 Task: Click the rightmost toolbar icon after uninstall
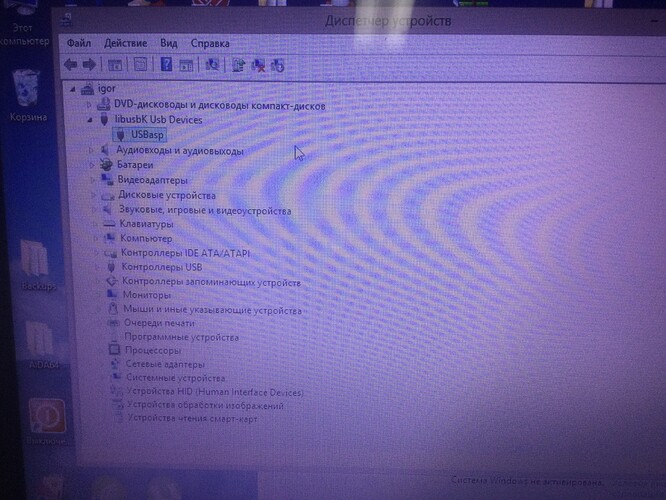(x=277, y=66)
